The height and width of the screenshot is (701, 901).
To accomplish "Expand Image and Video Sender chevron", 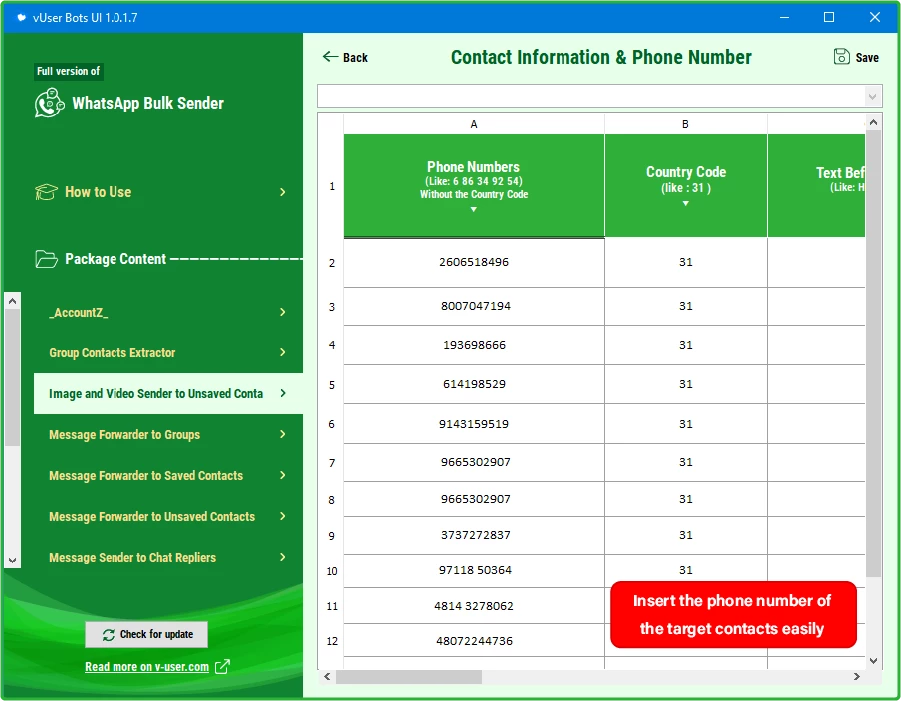I will point(283,393).
